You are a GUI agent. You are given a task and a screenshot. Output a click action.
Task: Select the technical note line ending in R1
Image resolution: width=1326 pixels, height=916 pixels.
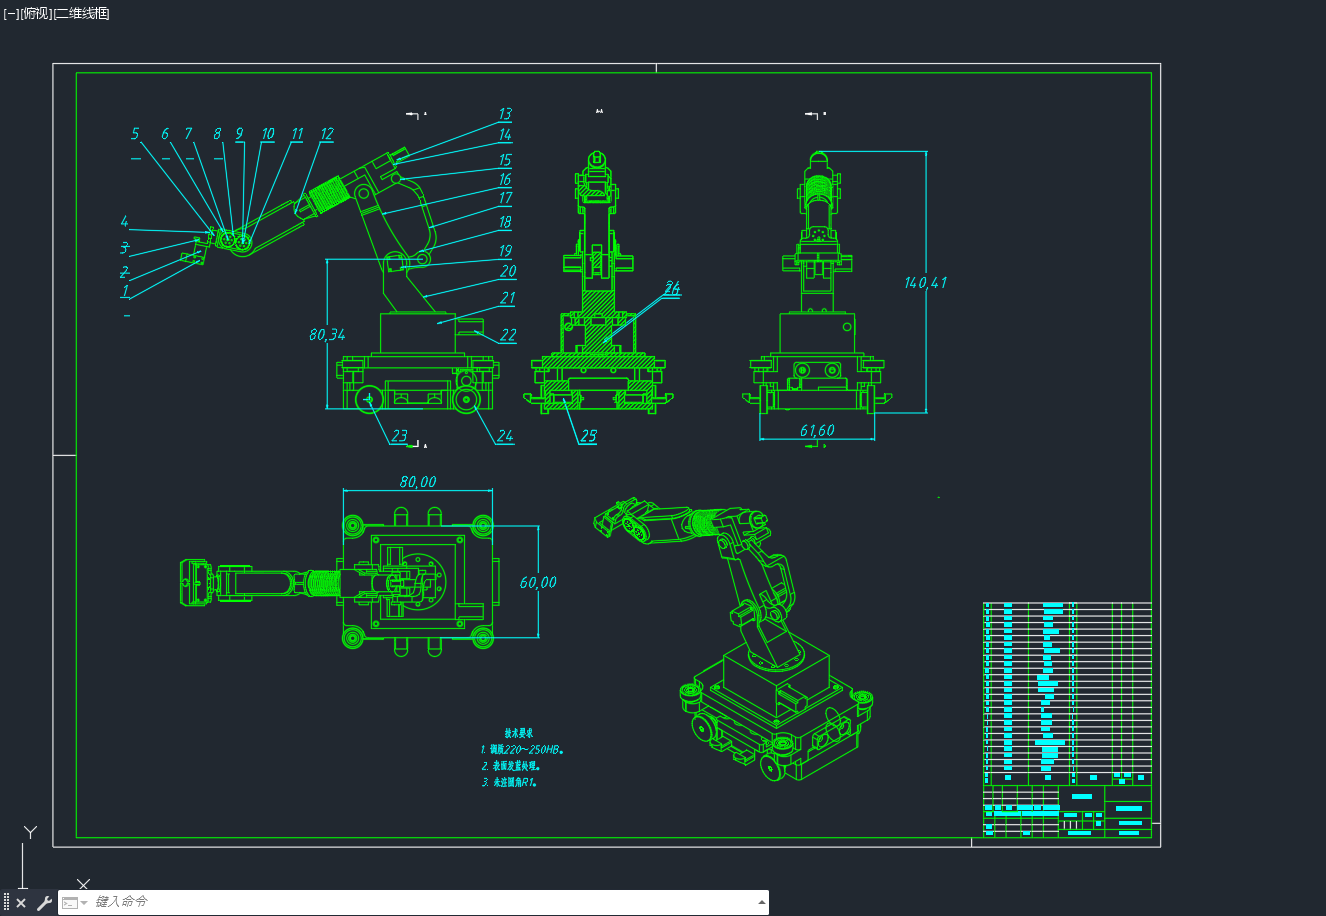pyautogui.click(x=510, y=782)
